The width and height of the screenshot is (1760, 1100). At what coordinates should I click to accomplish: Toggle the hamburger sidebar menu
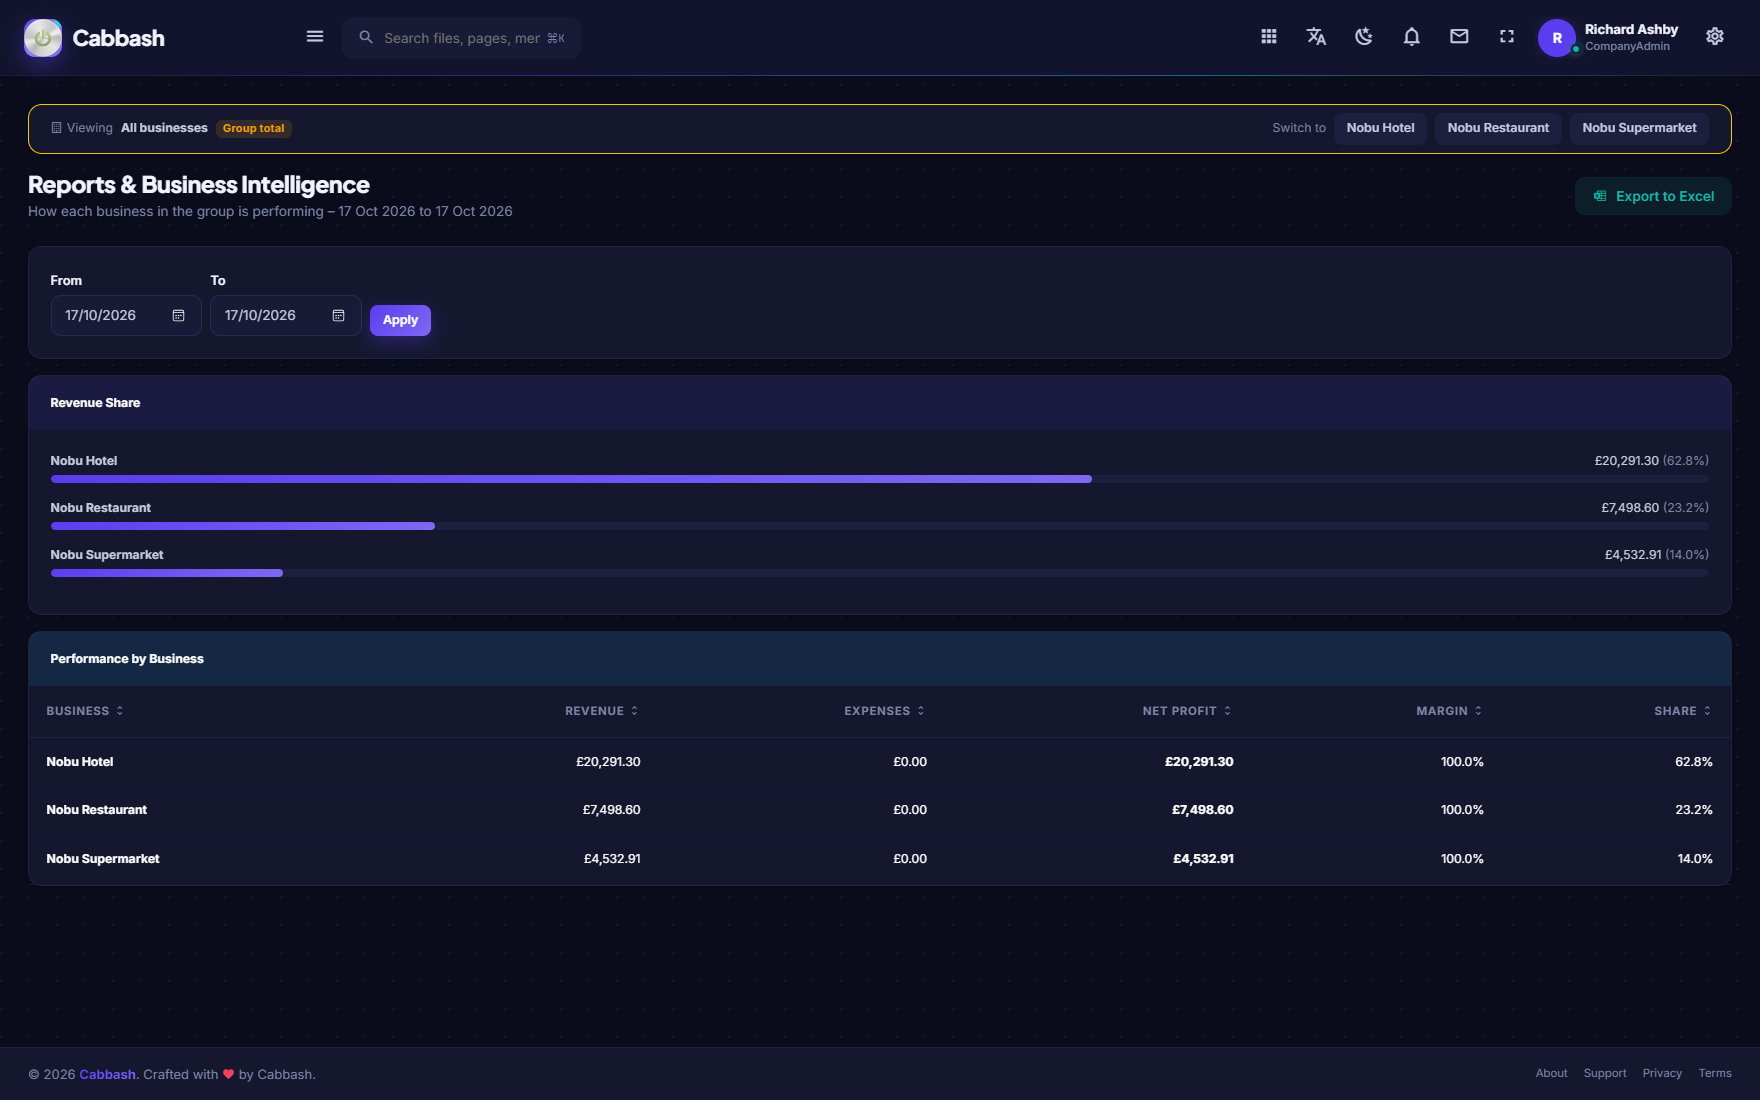point(315,37)
